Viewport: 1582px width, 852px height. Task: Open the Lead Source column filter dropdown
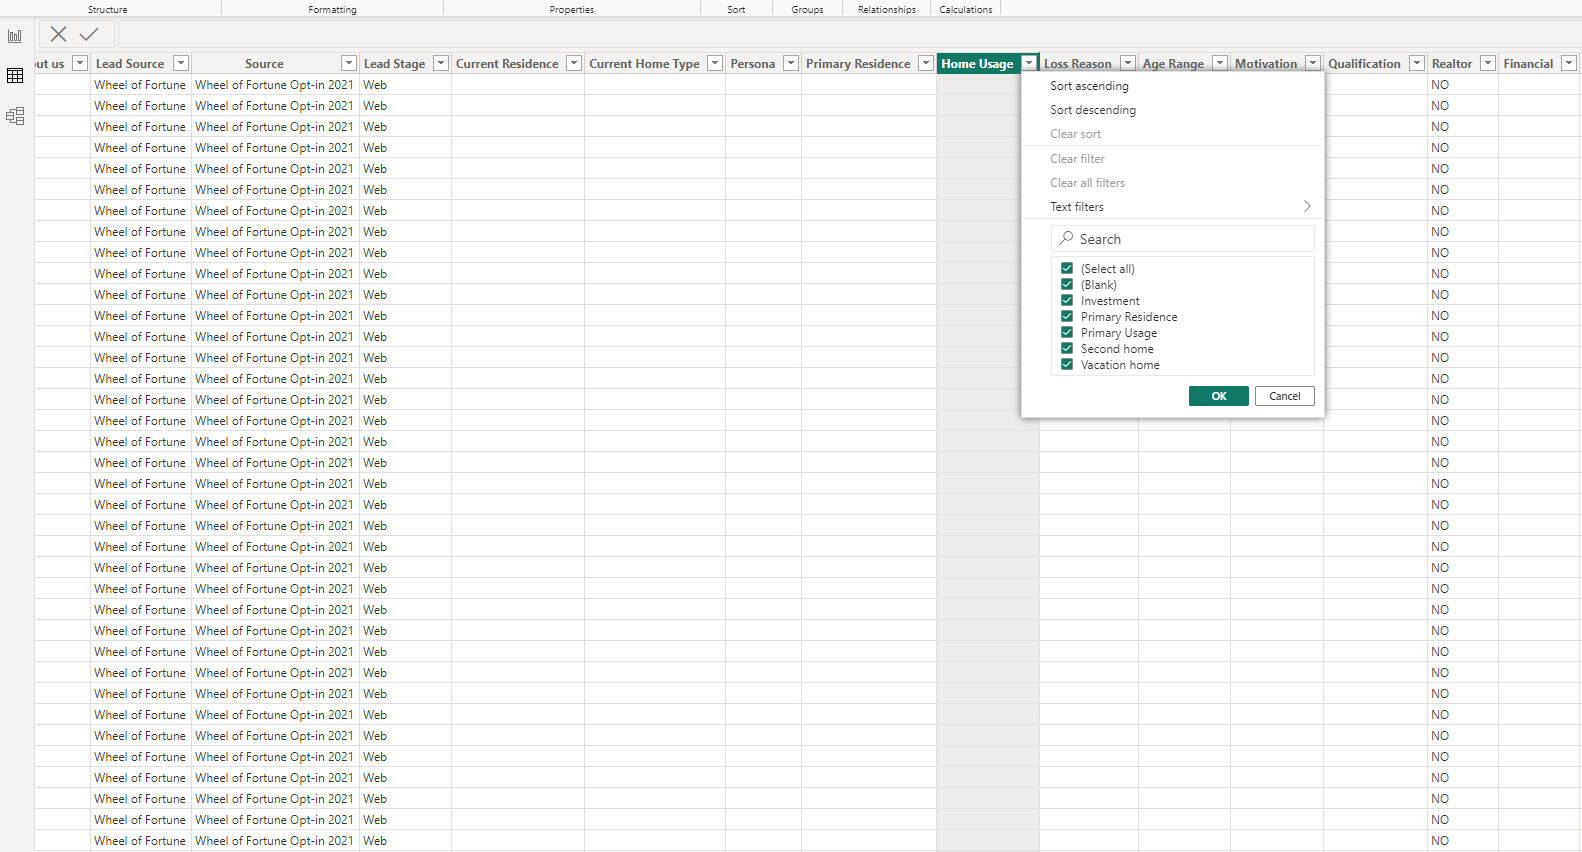[x=181, y=63]
